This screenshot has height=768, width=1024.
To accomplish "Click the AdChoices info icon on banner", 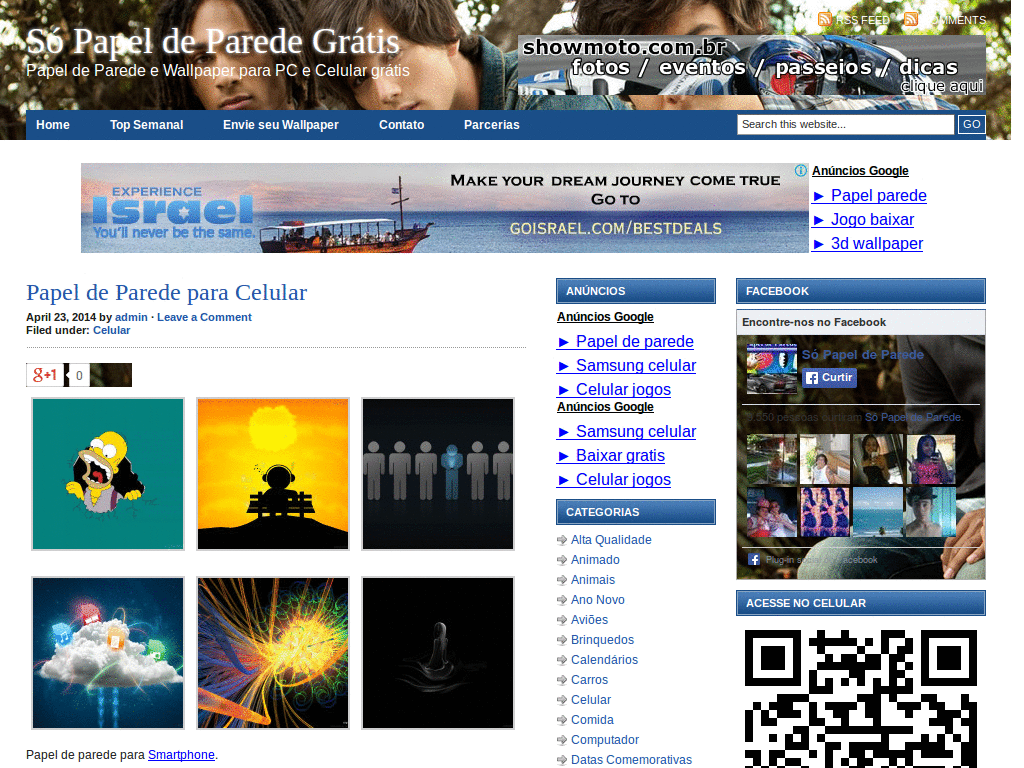I will coord(801,170).
